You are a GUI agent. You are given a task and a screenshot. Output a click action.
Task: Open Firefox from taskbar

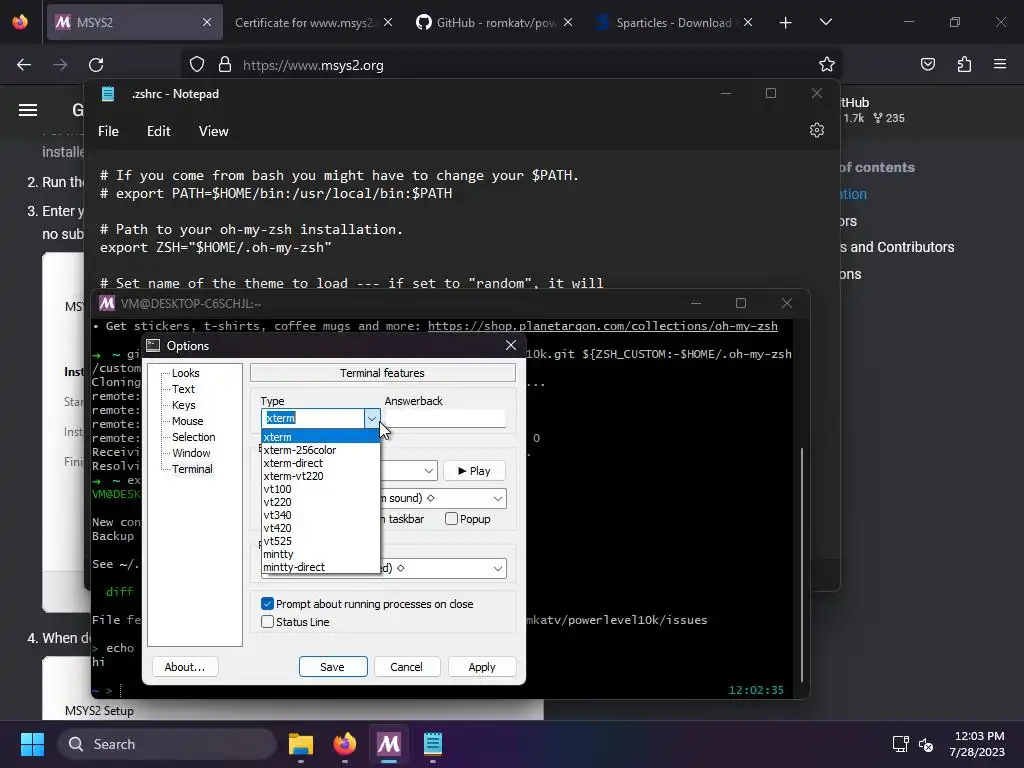pos(345,744)
